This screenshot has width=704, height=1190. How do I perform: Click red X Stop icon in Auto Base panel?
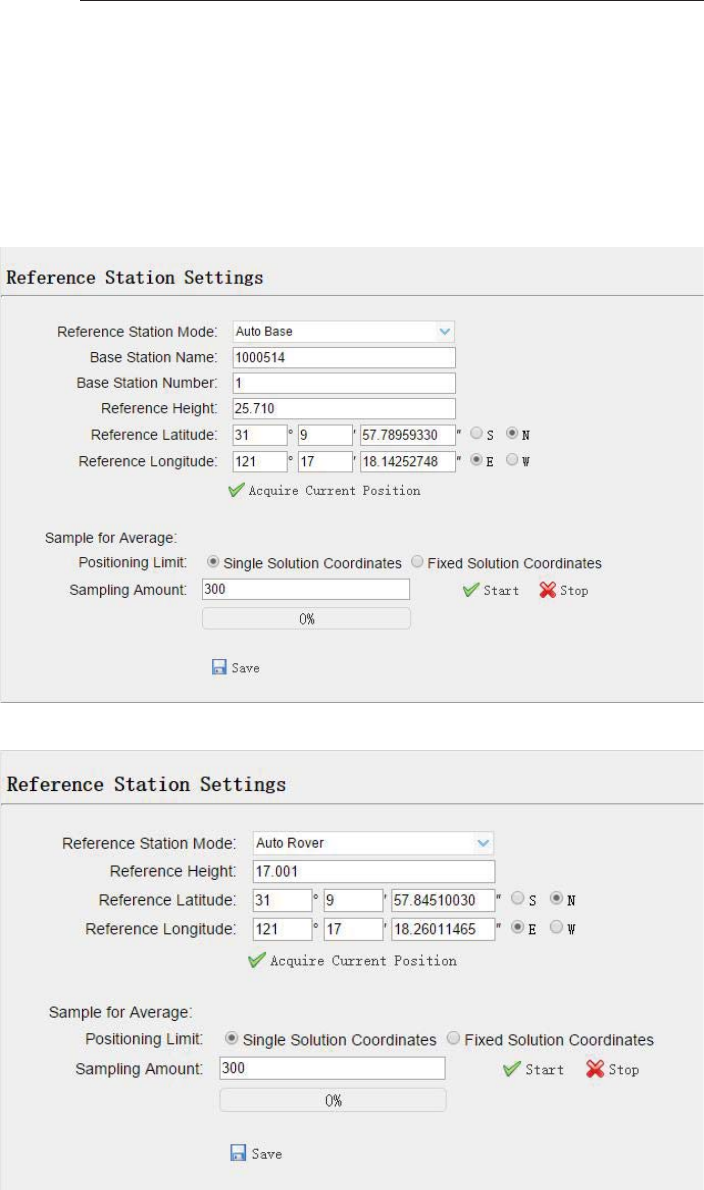pos(547,590)
